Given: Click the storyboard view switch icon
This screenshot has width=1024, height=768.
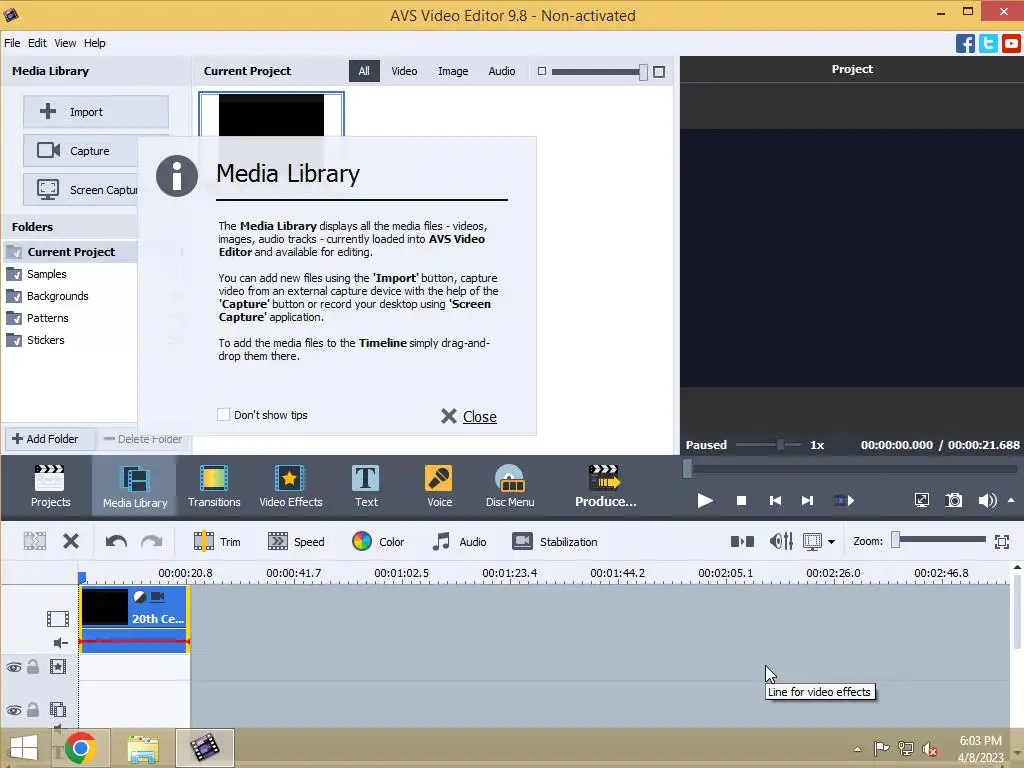Looking at the screenshot, I should coord(742,541).
